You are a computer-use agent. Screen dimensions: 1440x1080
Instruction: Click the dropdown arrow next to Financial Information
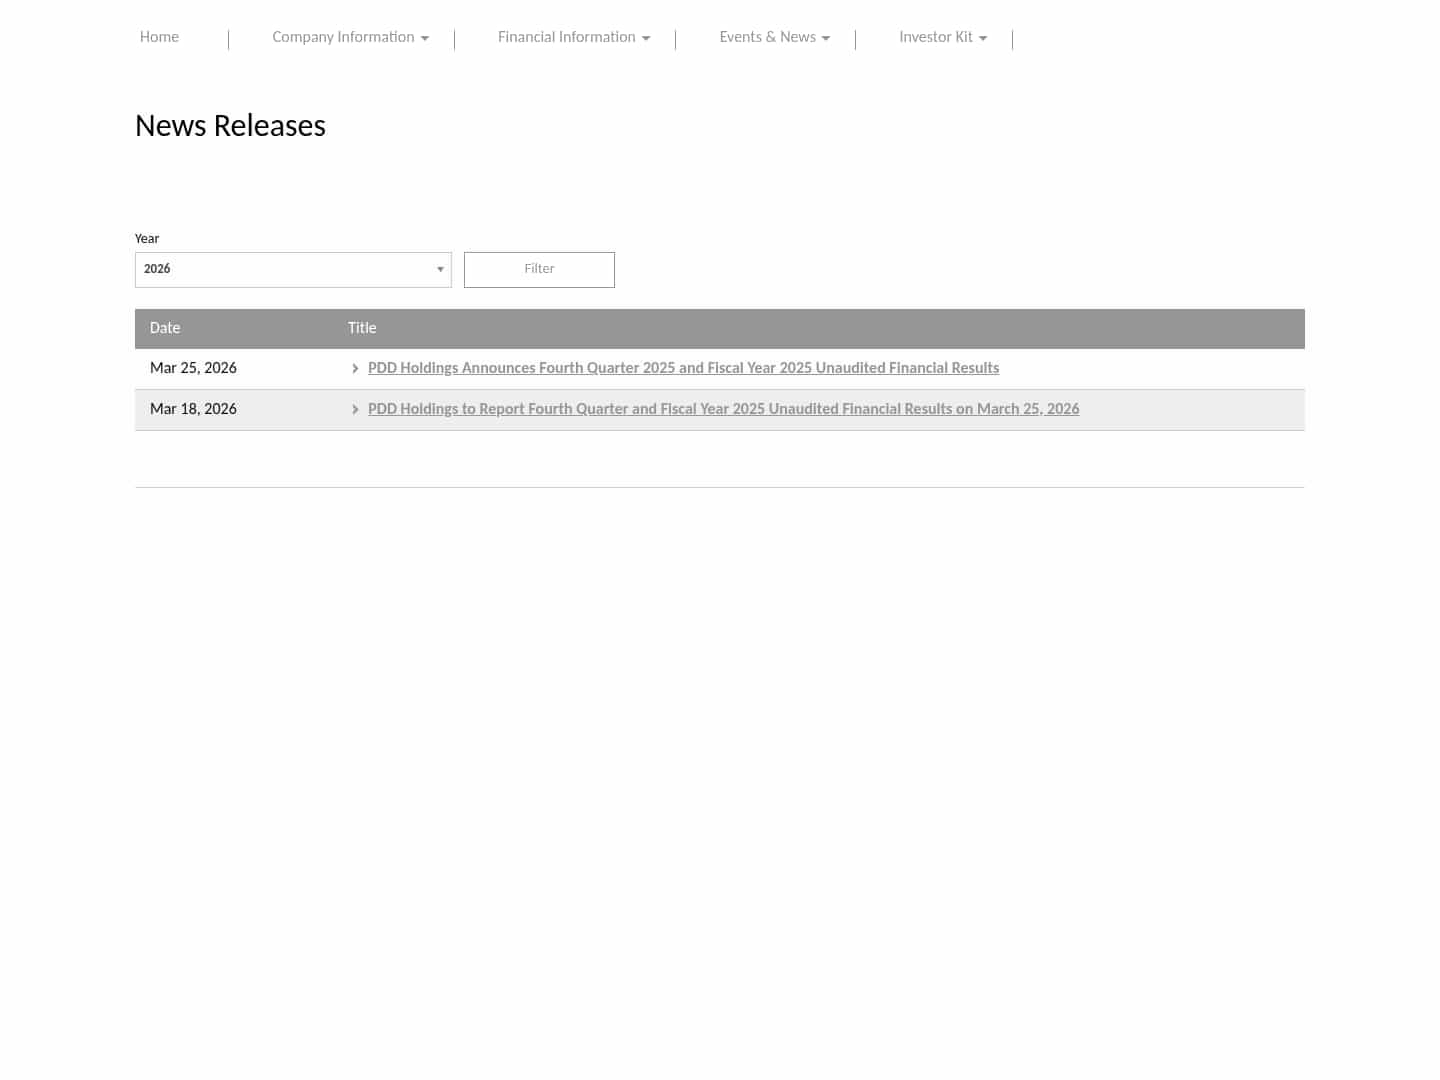(x=645, y=38)
